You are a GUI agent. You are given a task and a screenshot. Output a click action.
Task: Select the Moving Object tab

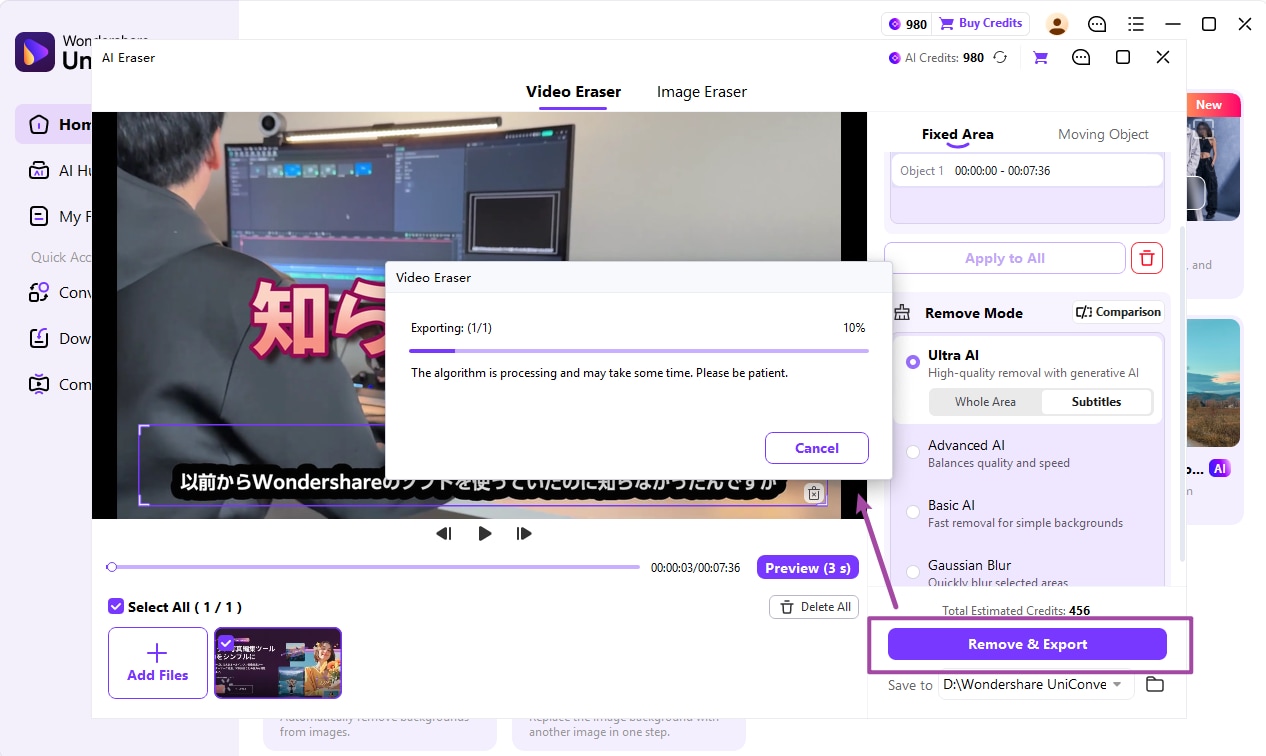click(1103, 134)
